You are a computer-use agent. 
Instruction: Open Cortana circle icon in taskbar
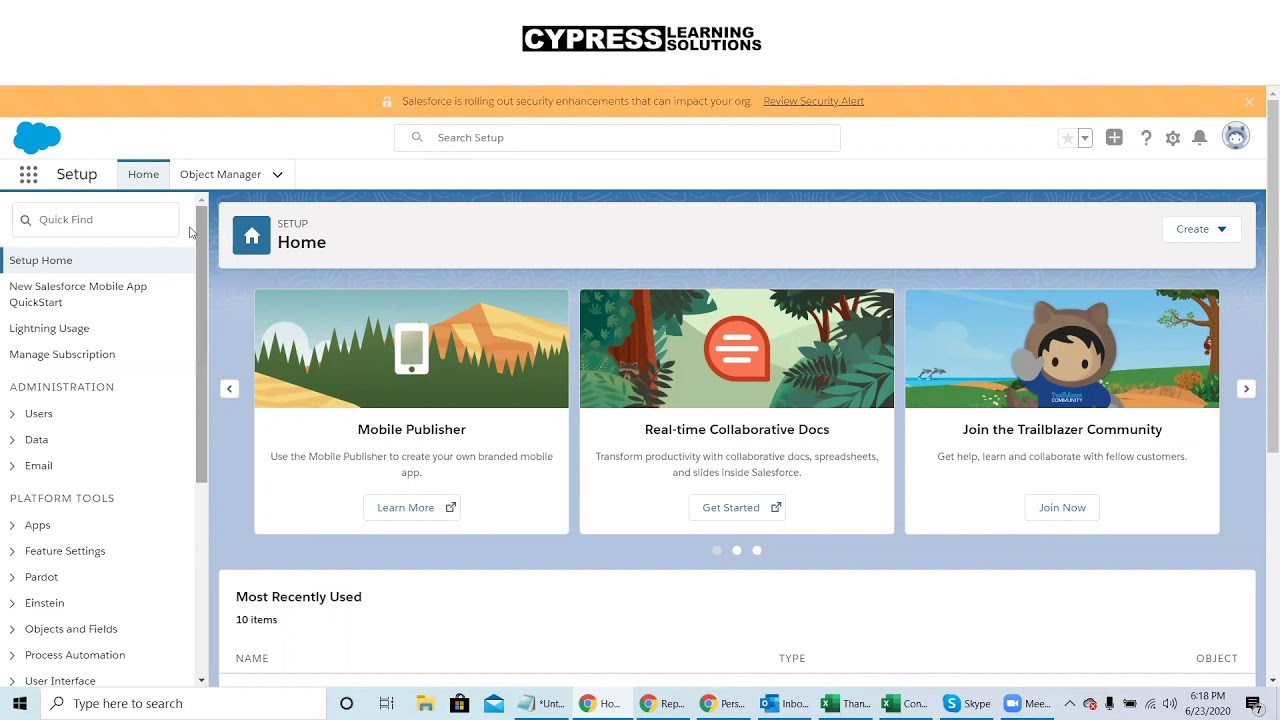click(x=346, y=704)
